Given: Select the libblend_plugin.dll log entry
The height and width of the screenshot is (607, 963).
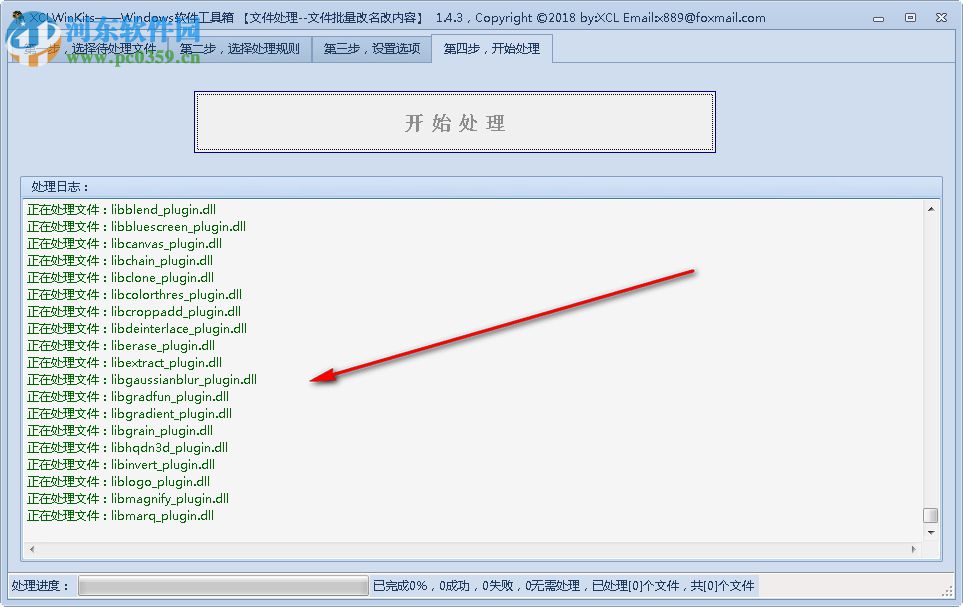Looking at the screenshot, I should (x=122, y=209).
